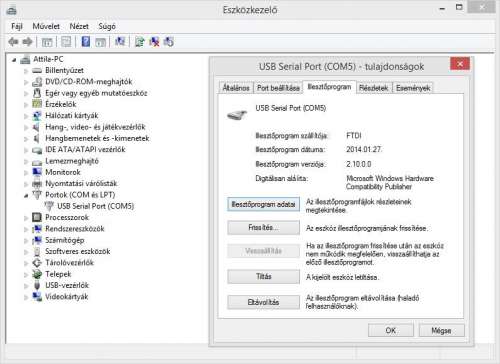Viewport: 500px width, 364px height.
Task: Click the Forward arrow toolbar icon
Action: [x=27, y=42]
